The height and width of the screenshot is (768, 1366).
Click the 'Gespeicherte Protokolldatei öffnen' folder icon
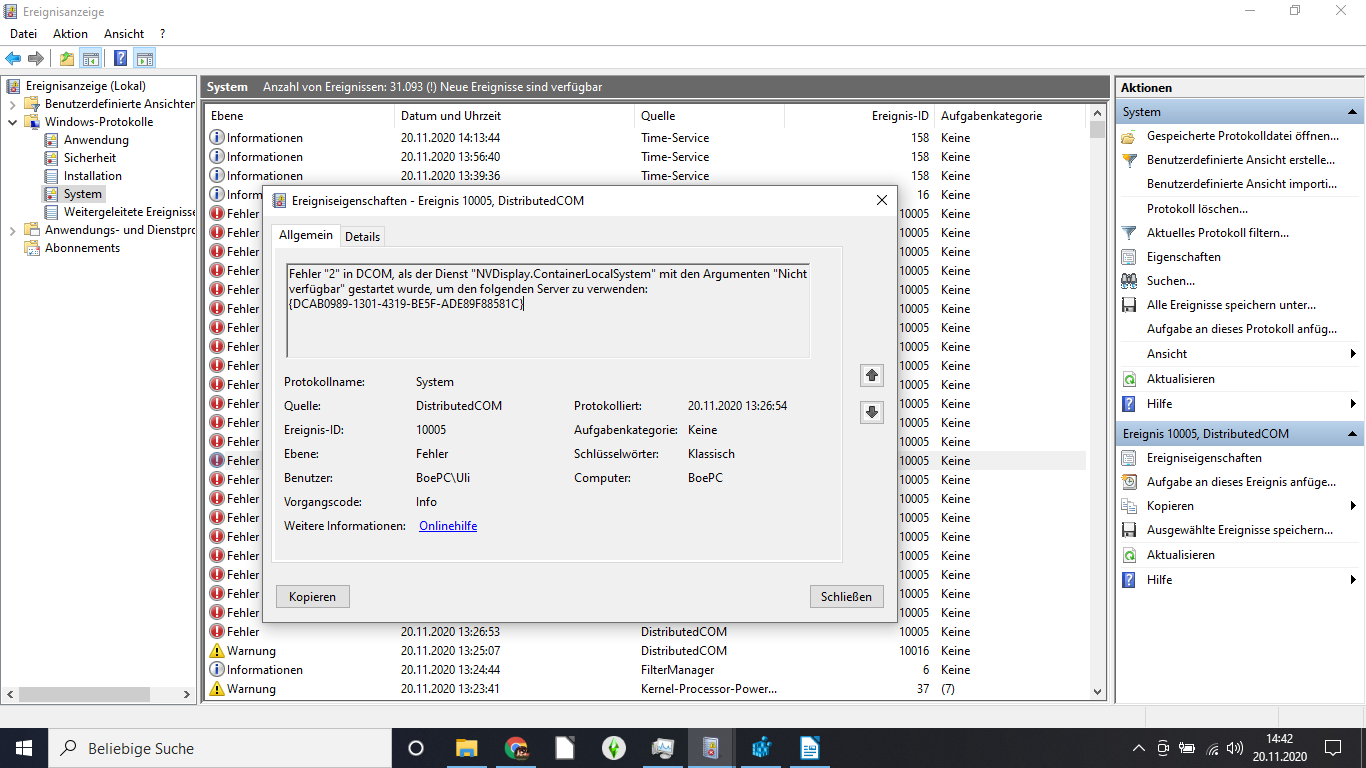coord(1129,136)
